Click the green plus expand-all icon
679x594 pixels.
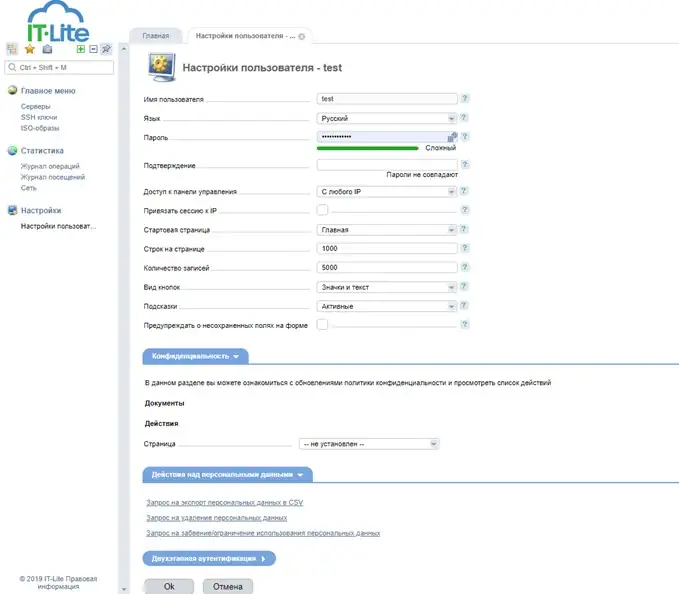tap(81, 48)
